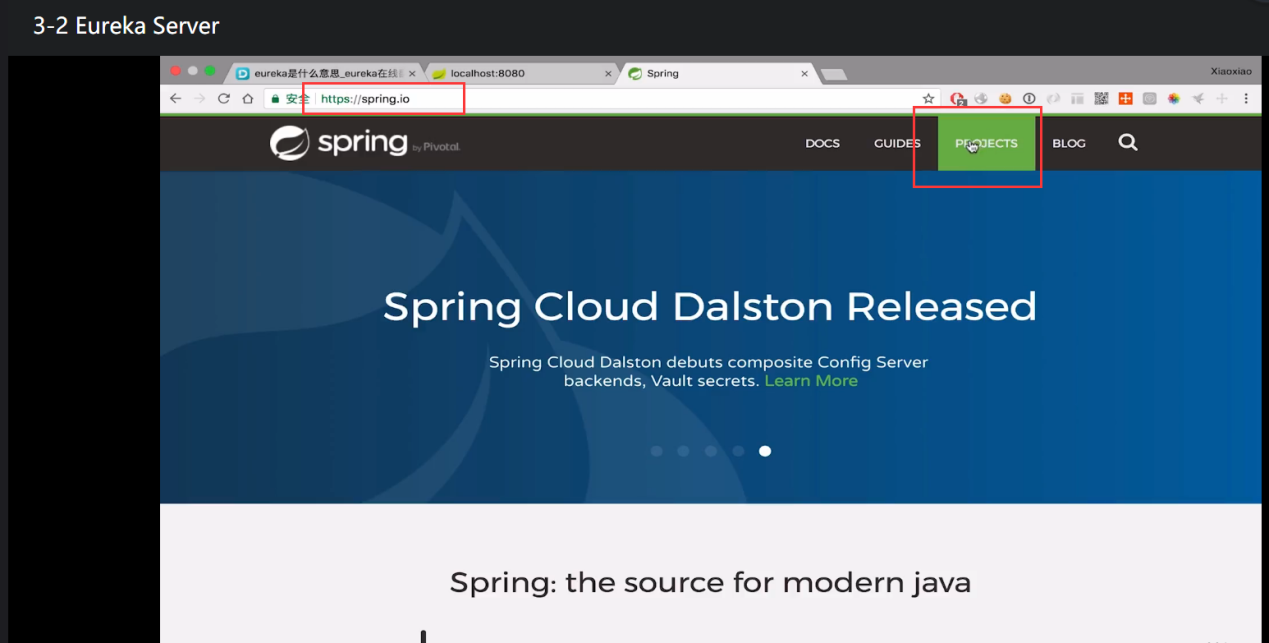
Task: Close the Spring tab
Action: 804,74
